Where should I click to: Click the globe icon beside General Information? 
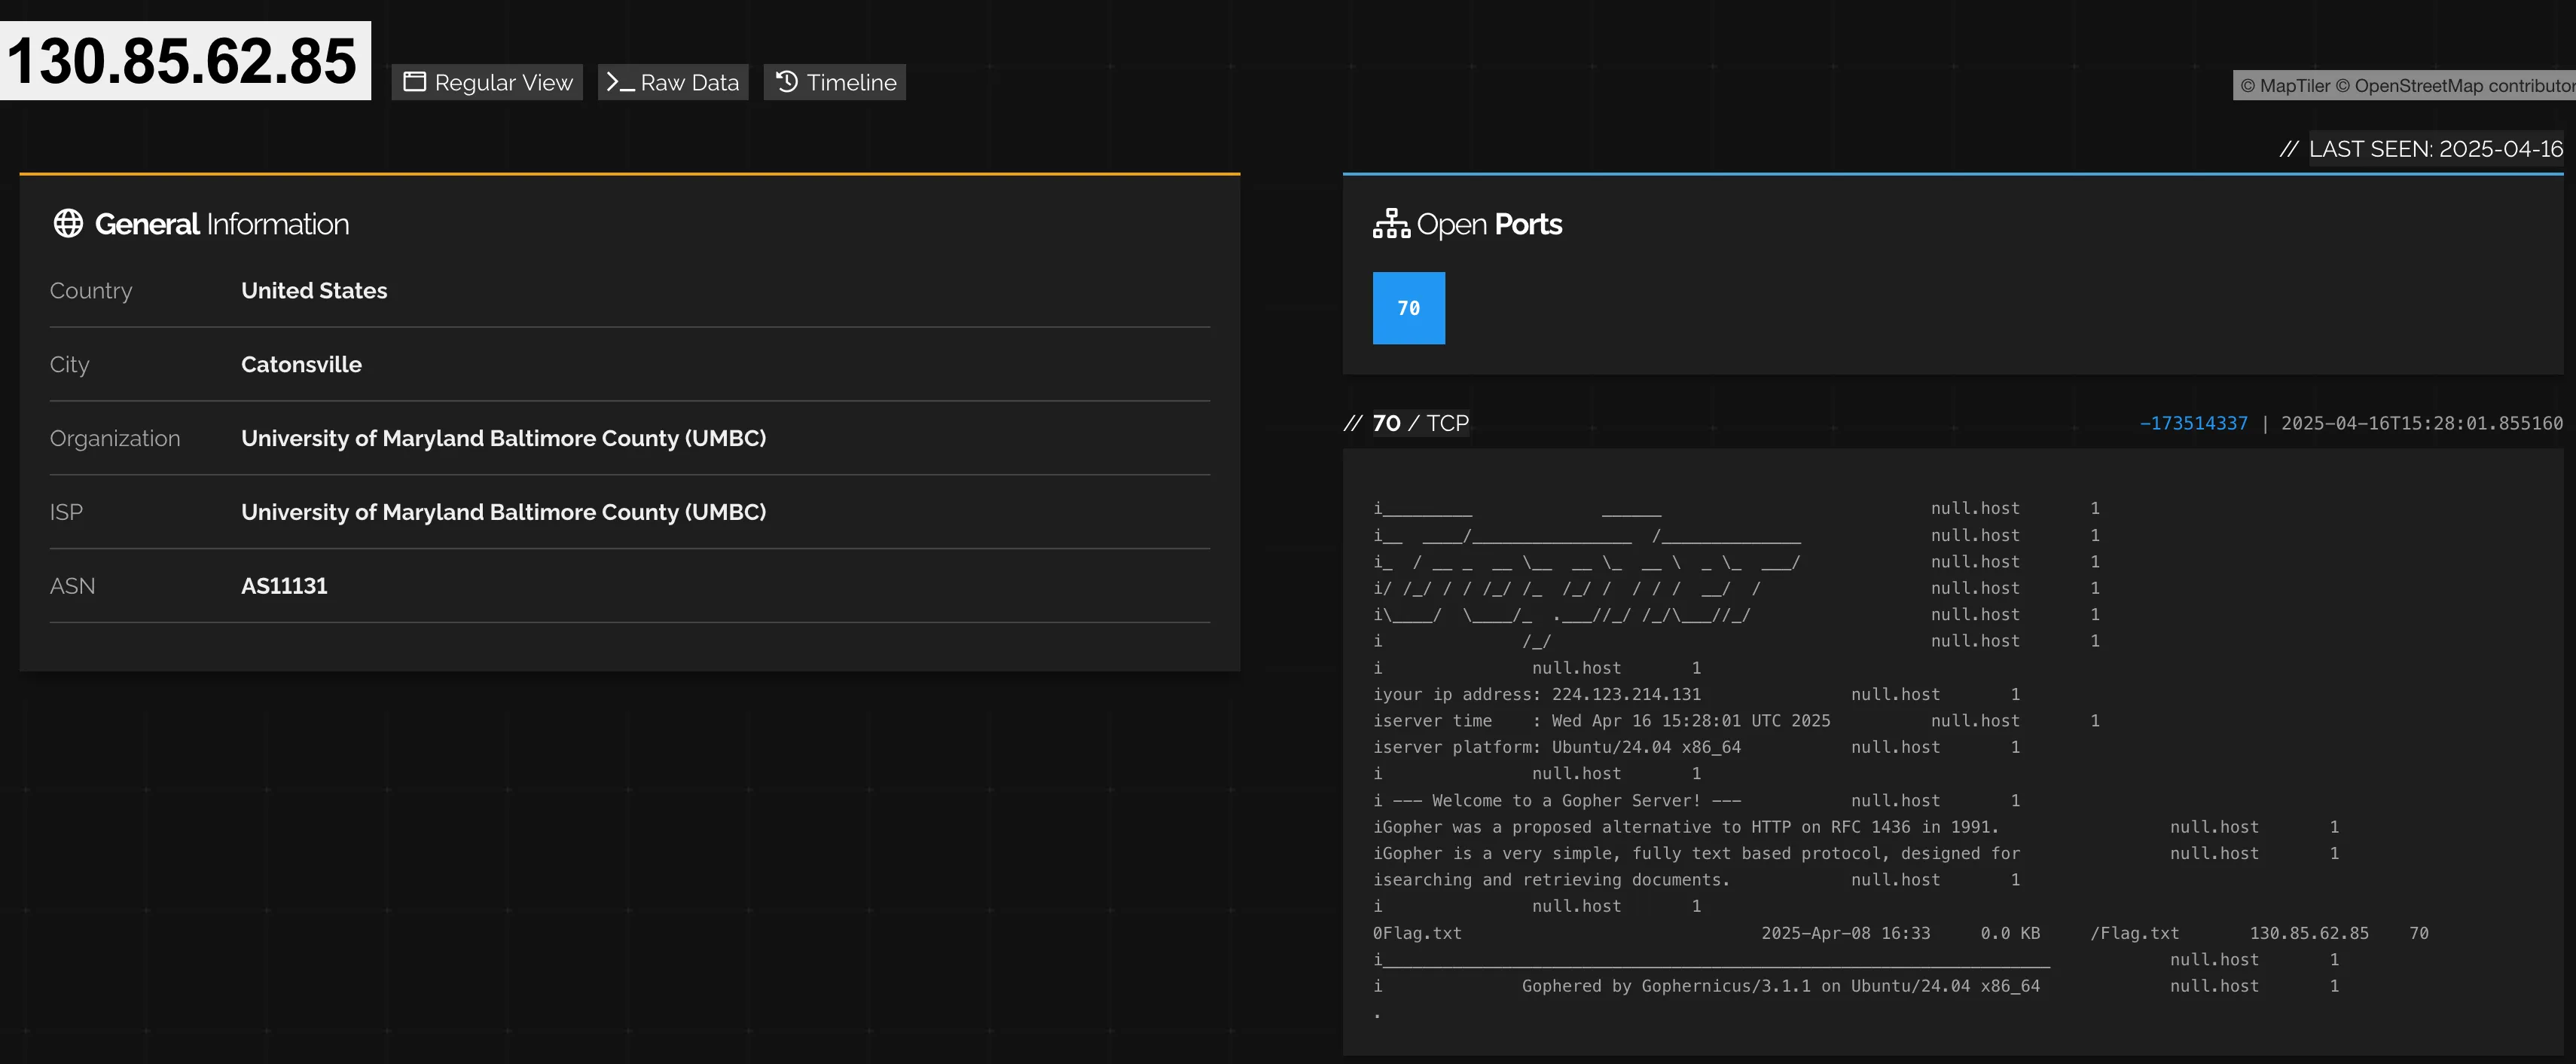coord(68,224)
